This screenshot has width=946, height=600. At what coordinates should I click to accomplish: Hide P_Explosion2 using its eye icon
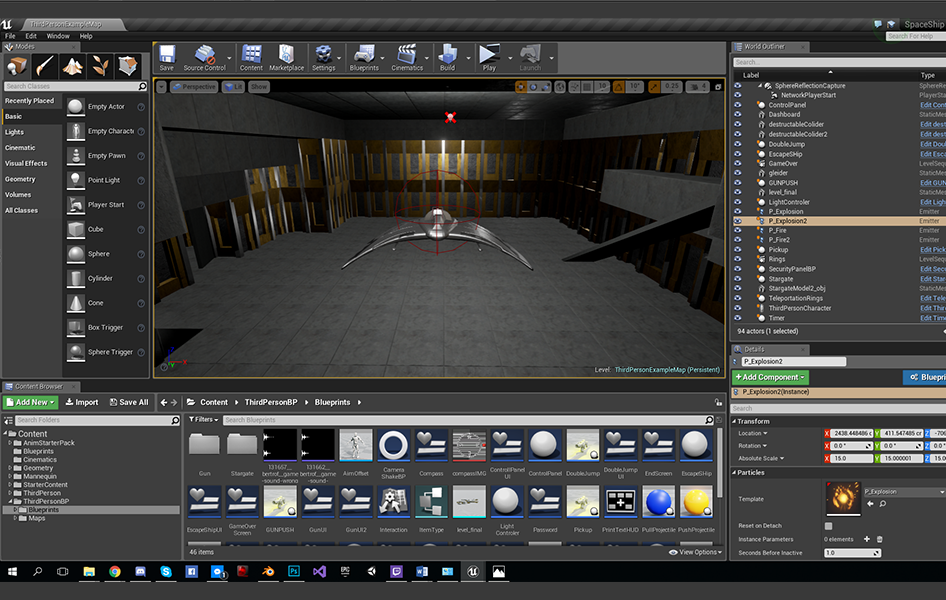(x=738, y=221)
